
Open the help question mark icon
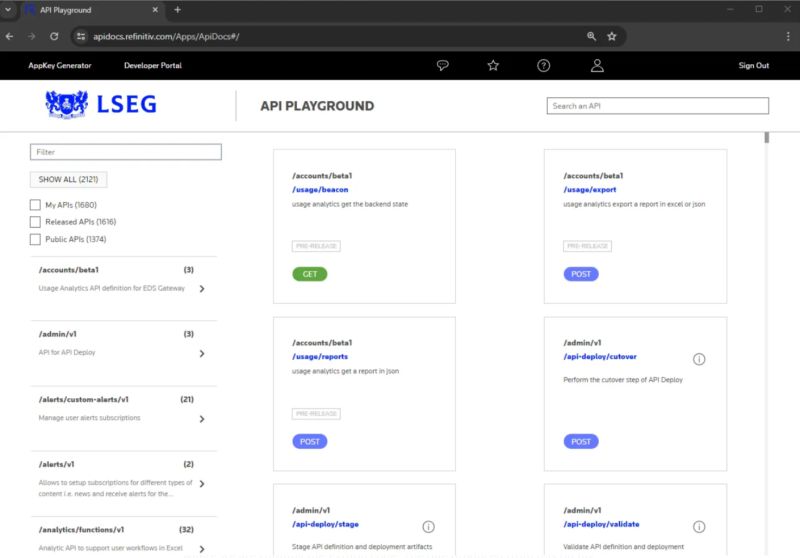[x=543, y=65]
